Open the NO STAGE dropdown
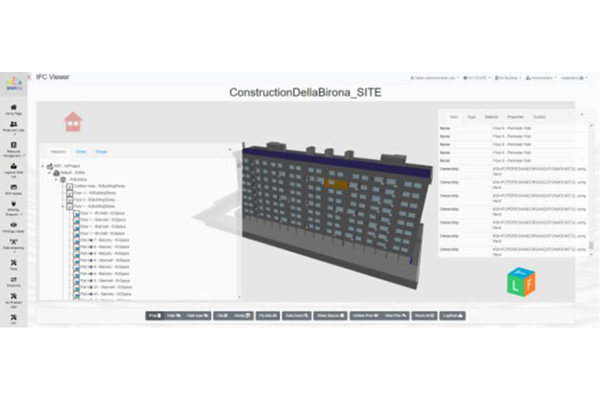Image resolution: width=600 pixels, height=400 pixels. click(x=477, y=78)
